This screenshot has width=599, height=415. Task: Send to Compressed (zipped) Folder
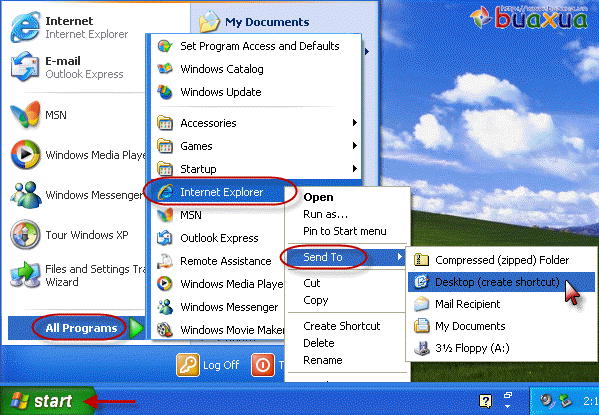(x=501, y=260)
